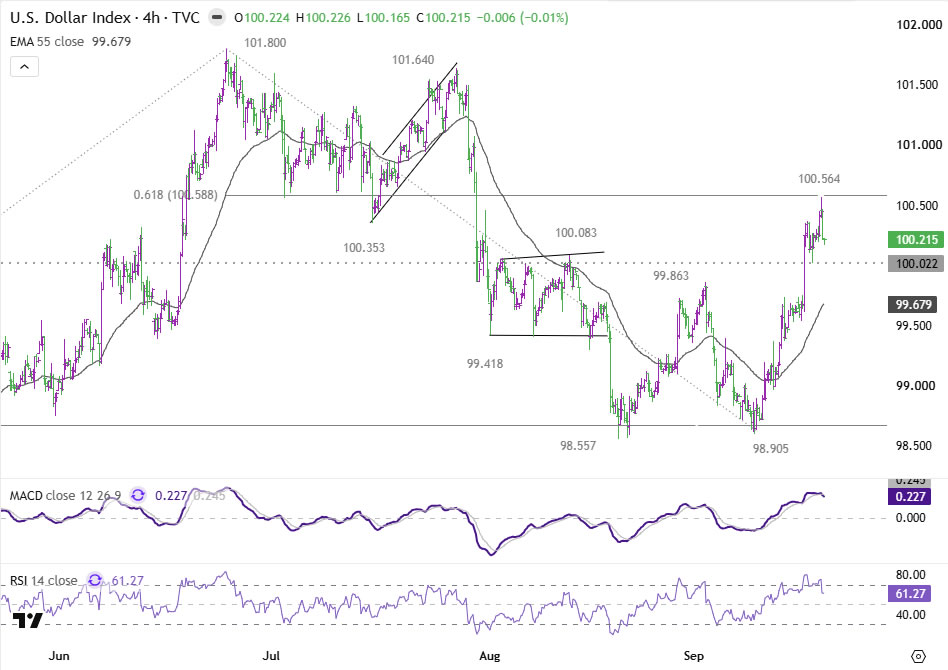Image resolution: width=948 pixels, height=670 pixels.
Task: Select the RSI 14 close legend
Action: click(x=44, y=581)
